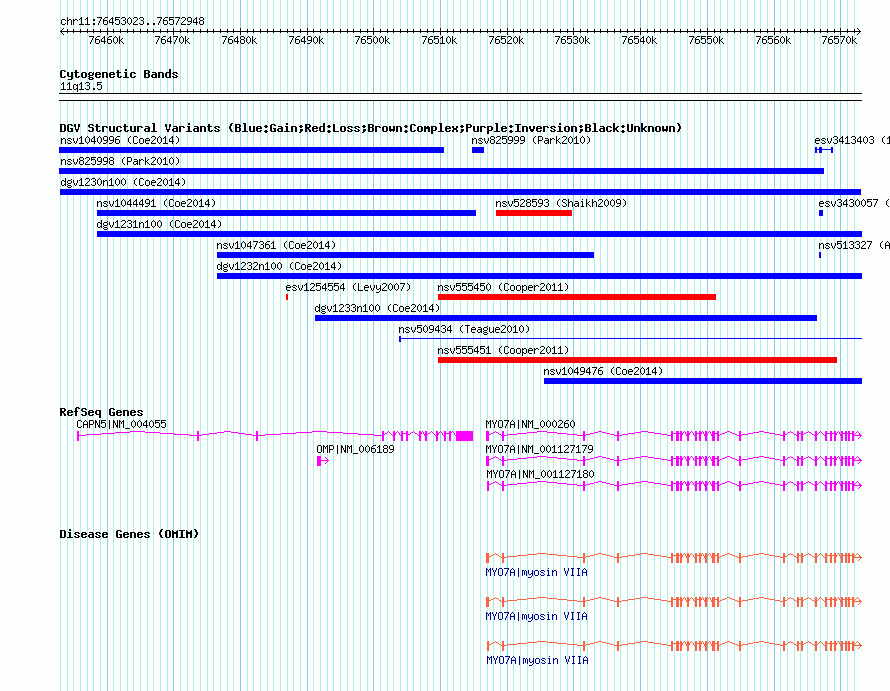Select the nsv1047361 (Coe2014) variant bar
890x691 pixels.
coord(405,255)
